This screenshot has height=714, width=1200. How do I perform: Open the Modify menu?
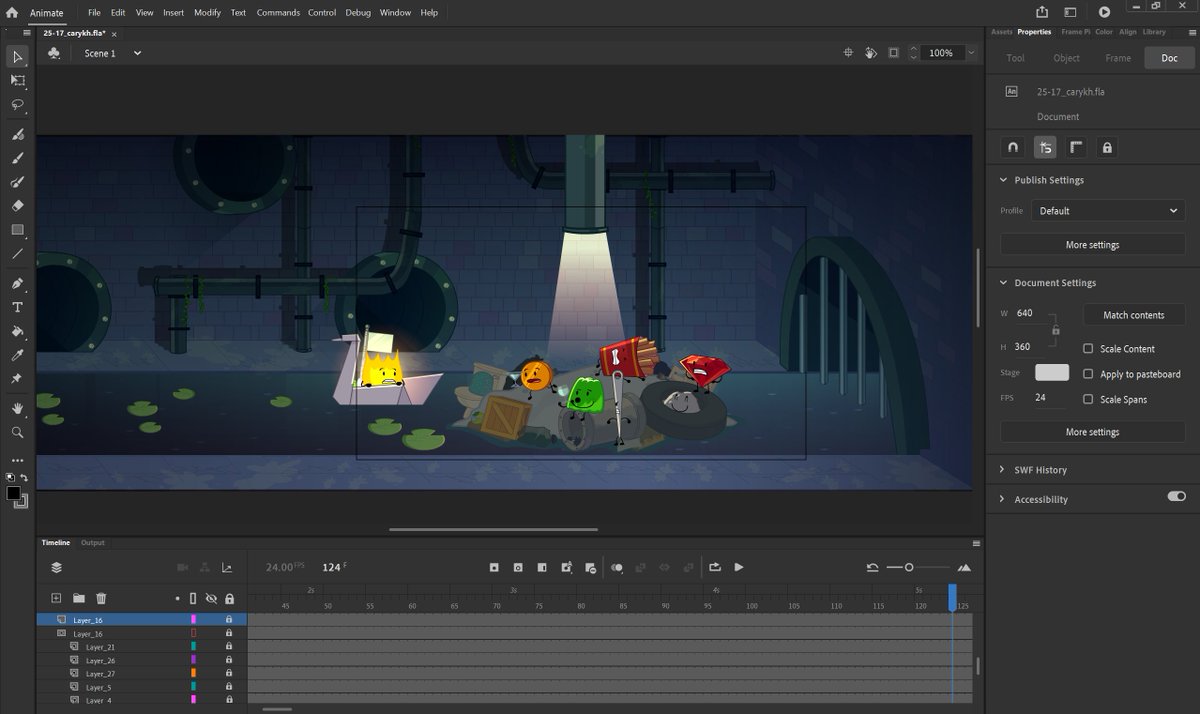[207, 12]
